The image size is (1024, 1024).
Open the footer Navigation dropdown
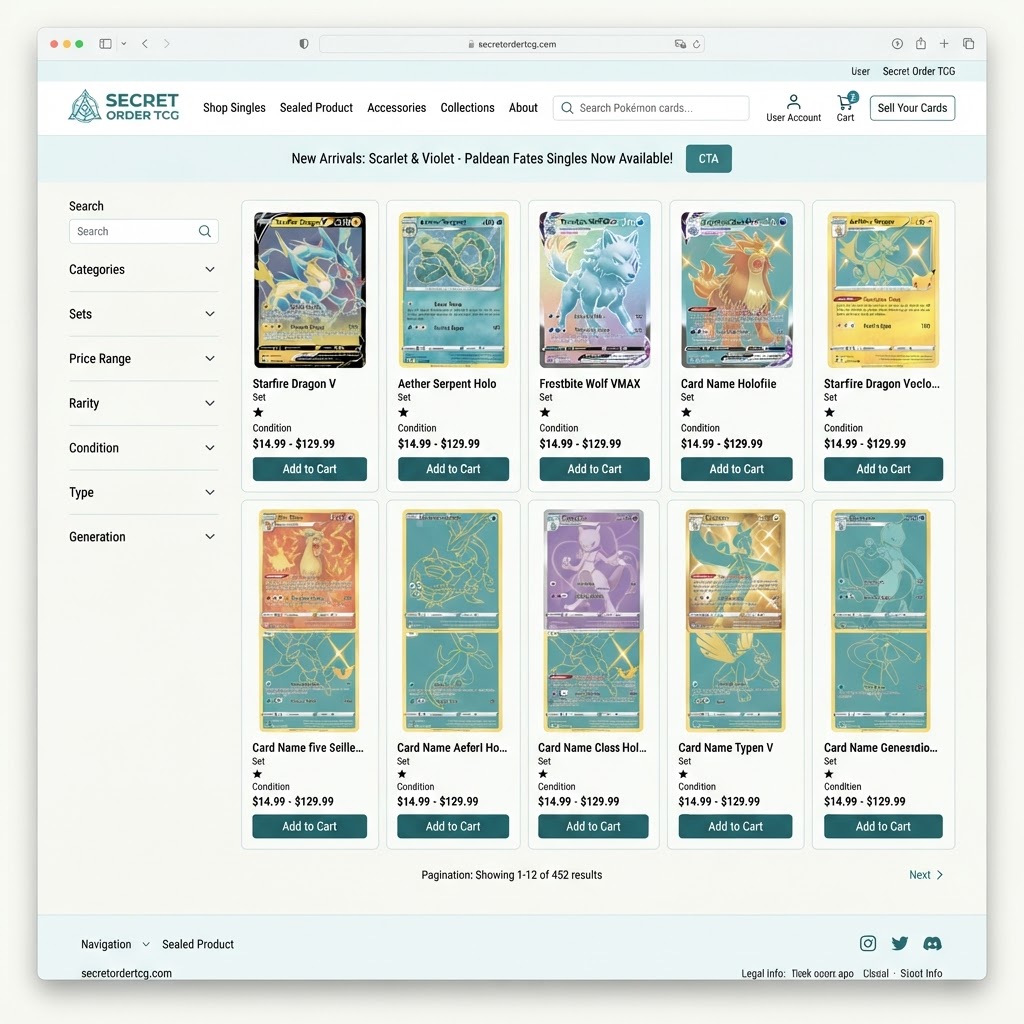pyautogui.click(x=115, y=944)
